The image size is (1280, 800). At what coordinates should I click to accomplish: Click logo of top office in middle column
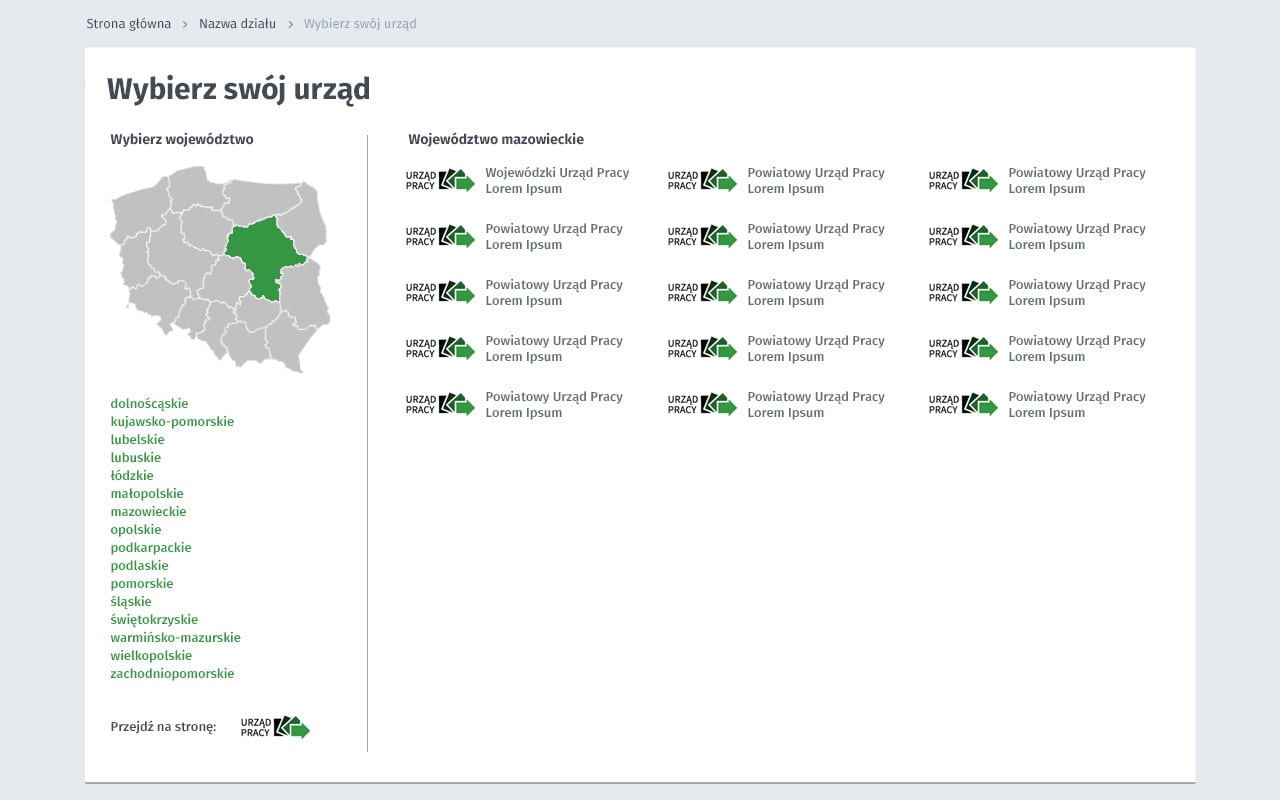(x=702, y=180)
